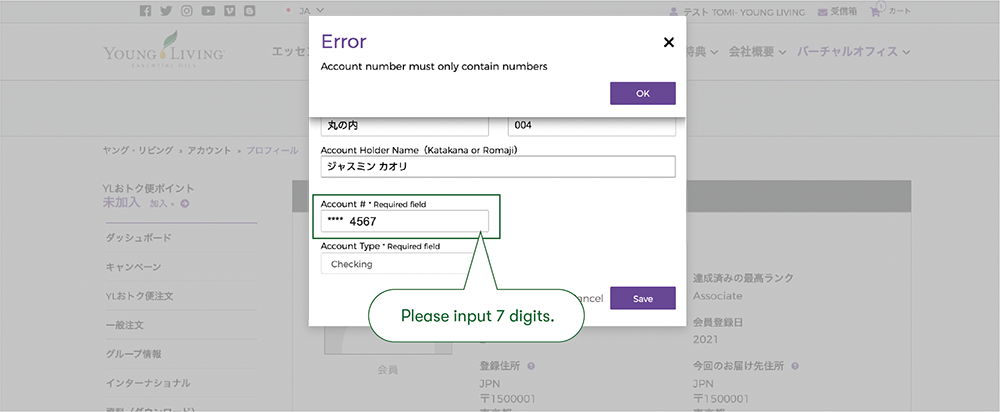Open the Twitter icon link
The height and width of the screenshot is (412, 1000).
click(x=166, y=11)
